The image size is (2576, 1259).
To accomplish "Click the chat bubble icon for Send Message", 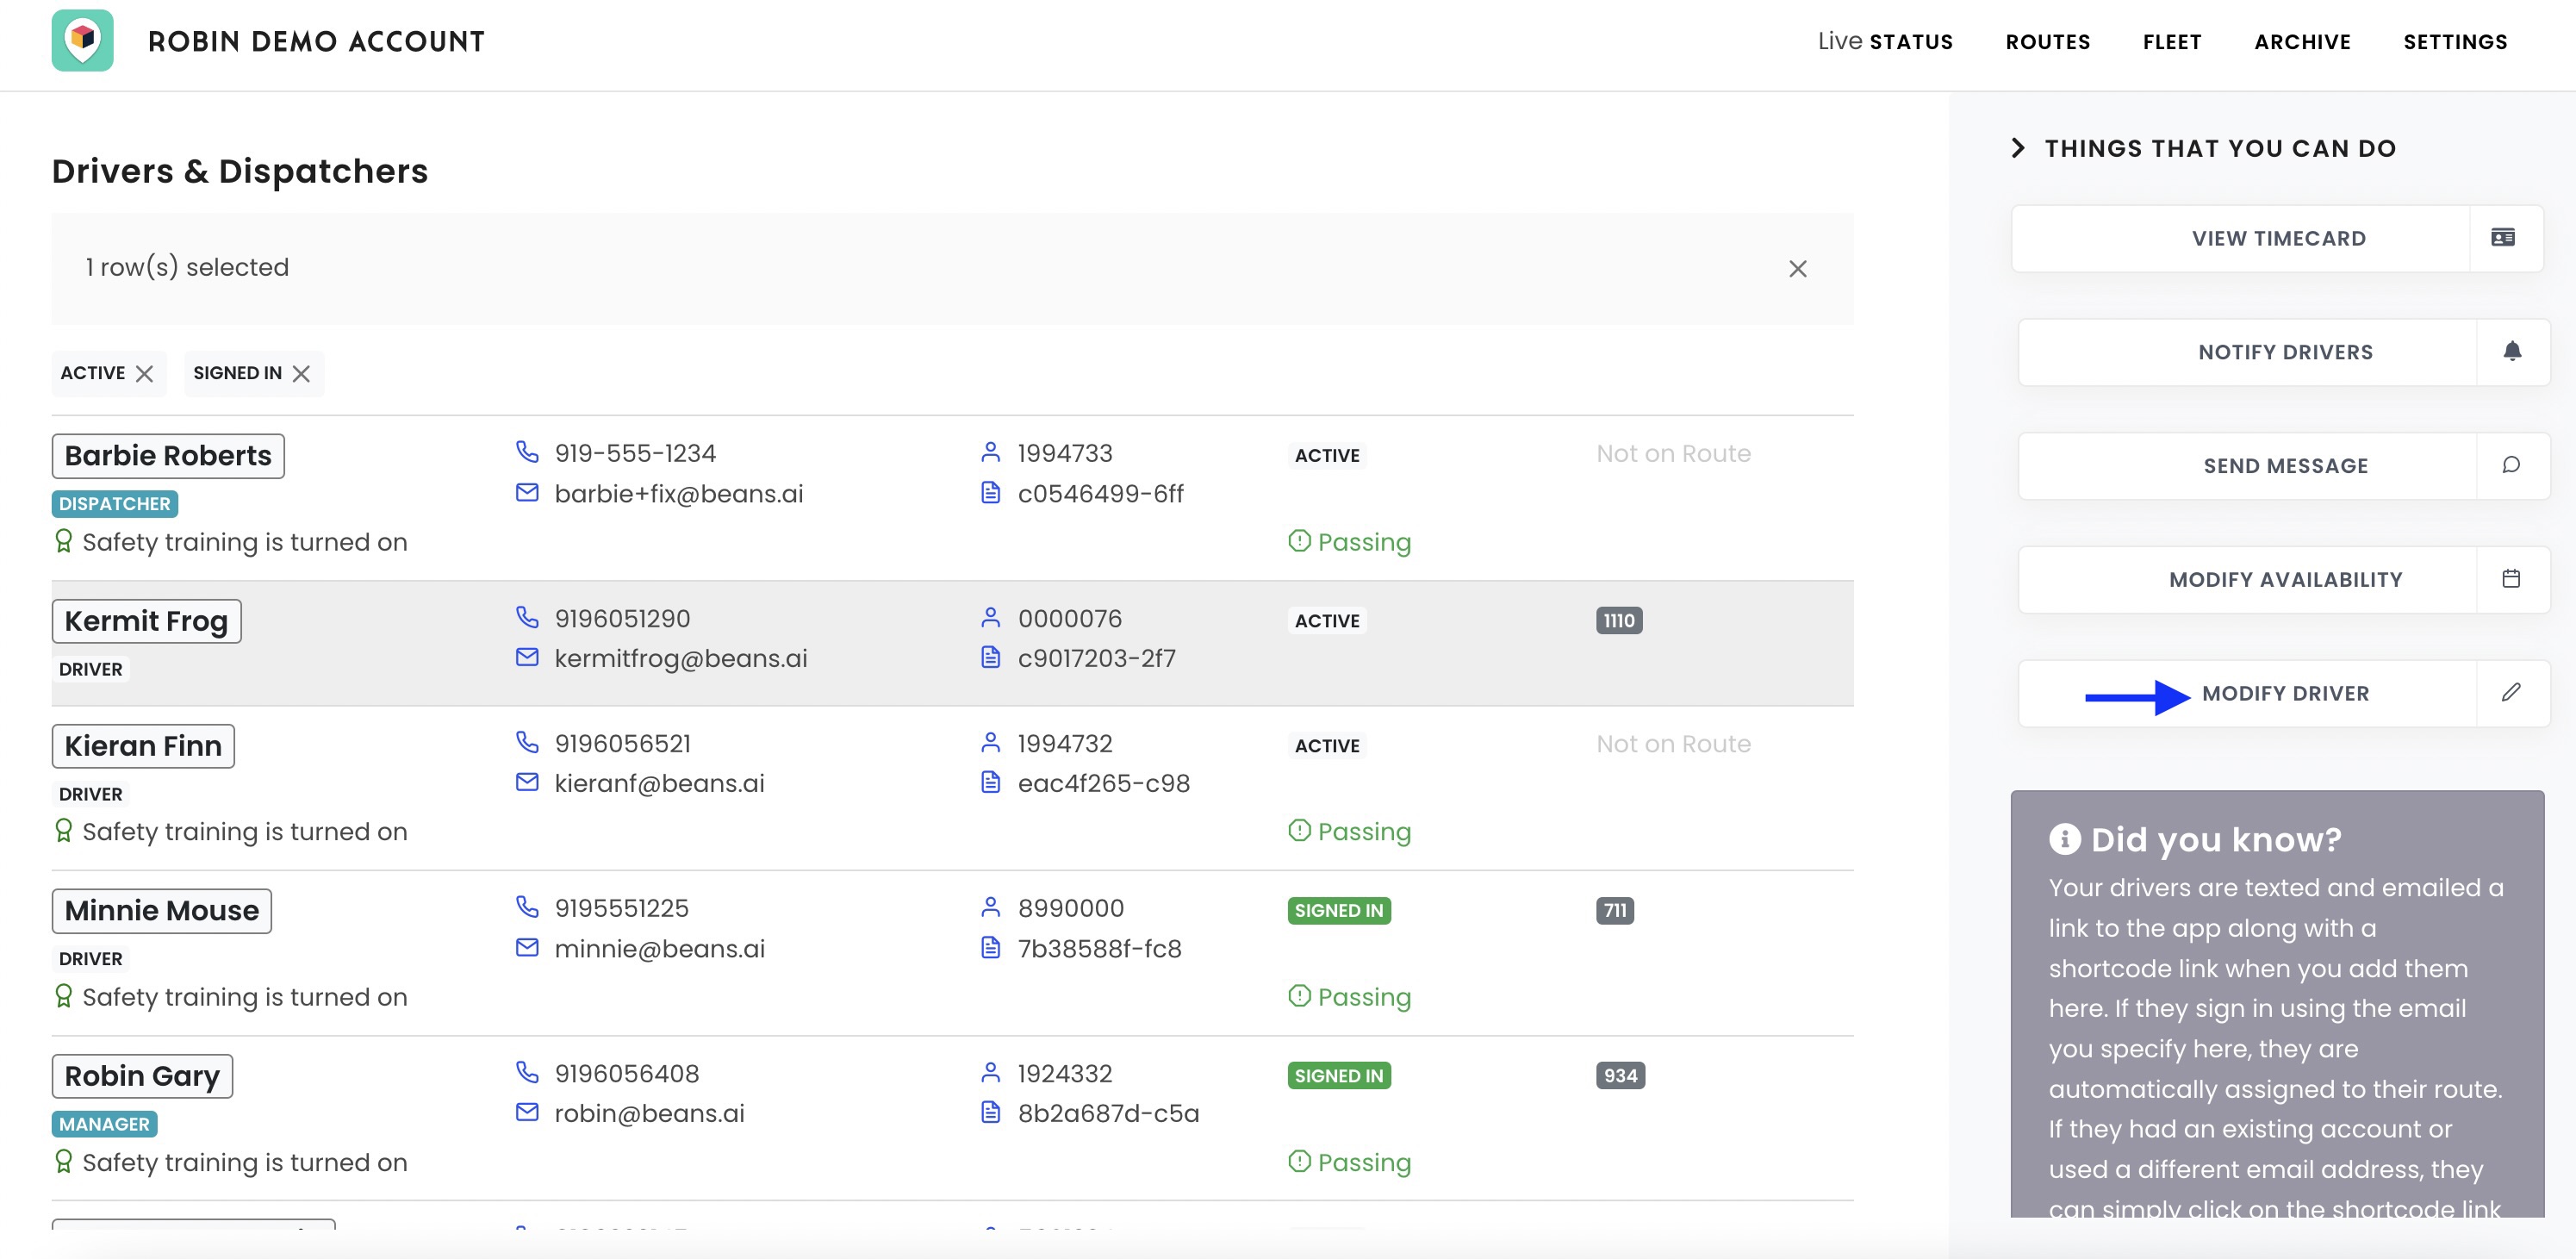I will click(2510, 465).
